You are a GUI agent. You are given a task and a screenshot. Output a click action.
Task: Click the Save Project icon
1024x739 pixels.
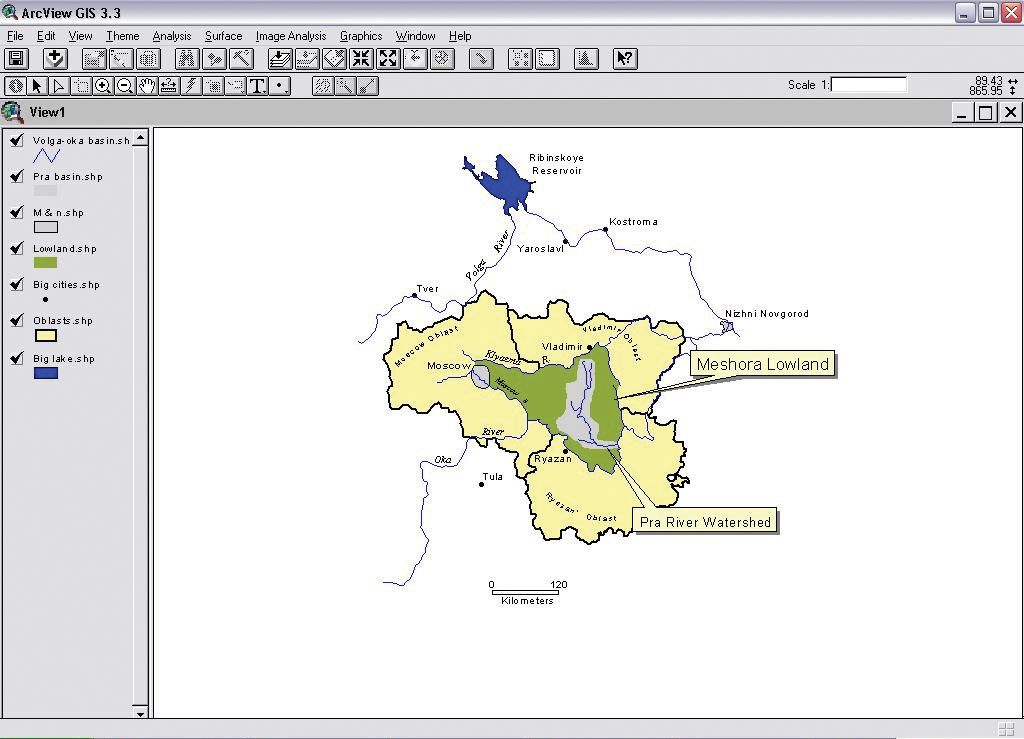click(16, 59)
